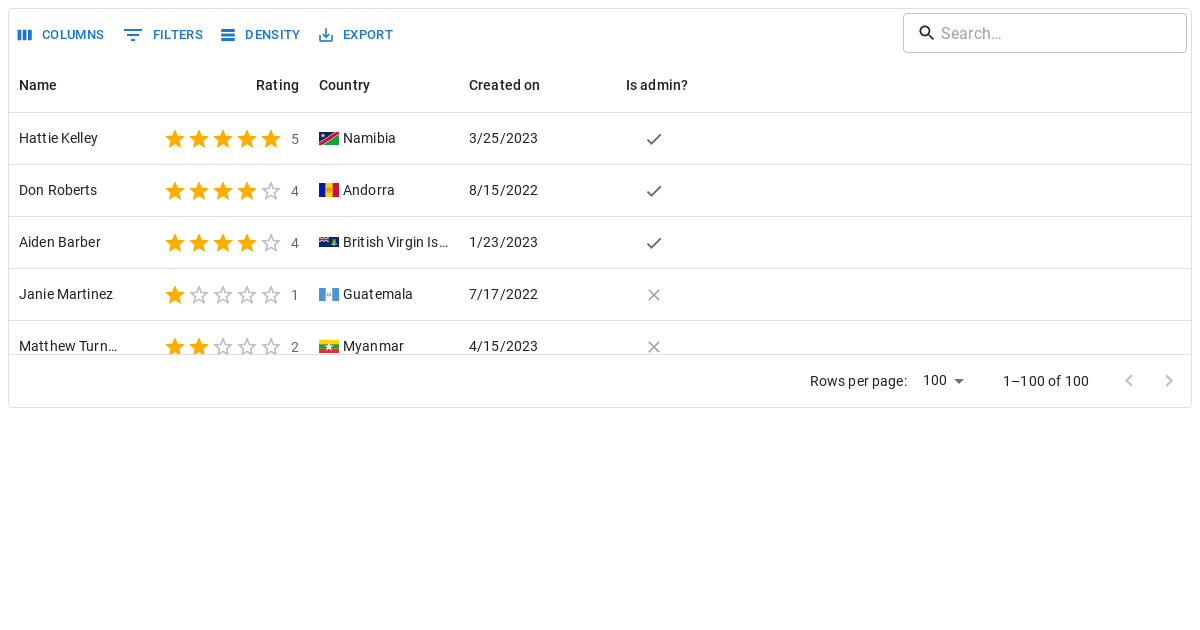The image size is (1200, 630).
Task: Click the search magnifier icon
Action: click(x=926, y=33)
